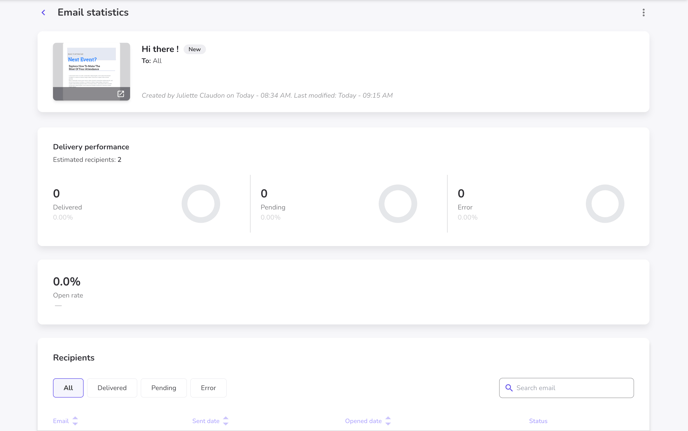Screen dimensions: 688x431
Task: Click the Status column header
Action: tap(538, 421)
